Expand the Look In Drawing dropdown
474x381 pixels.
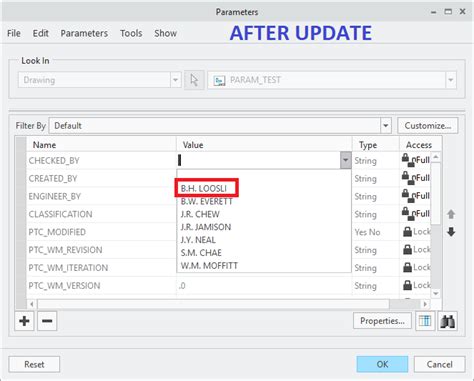pos(175,80)
